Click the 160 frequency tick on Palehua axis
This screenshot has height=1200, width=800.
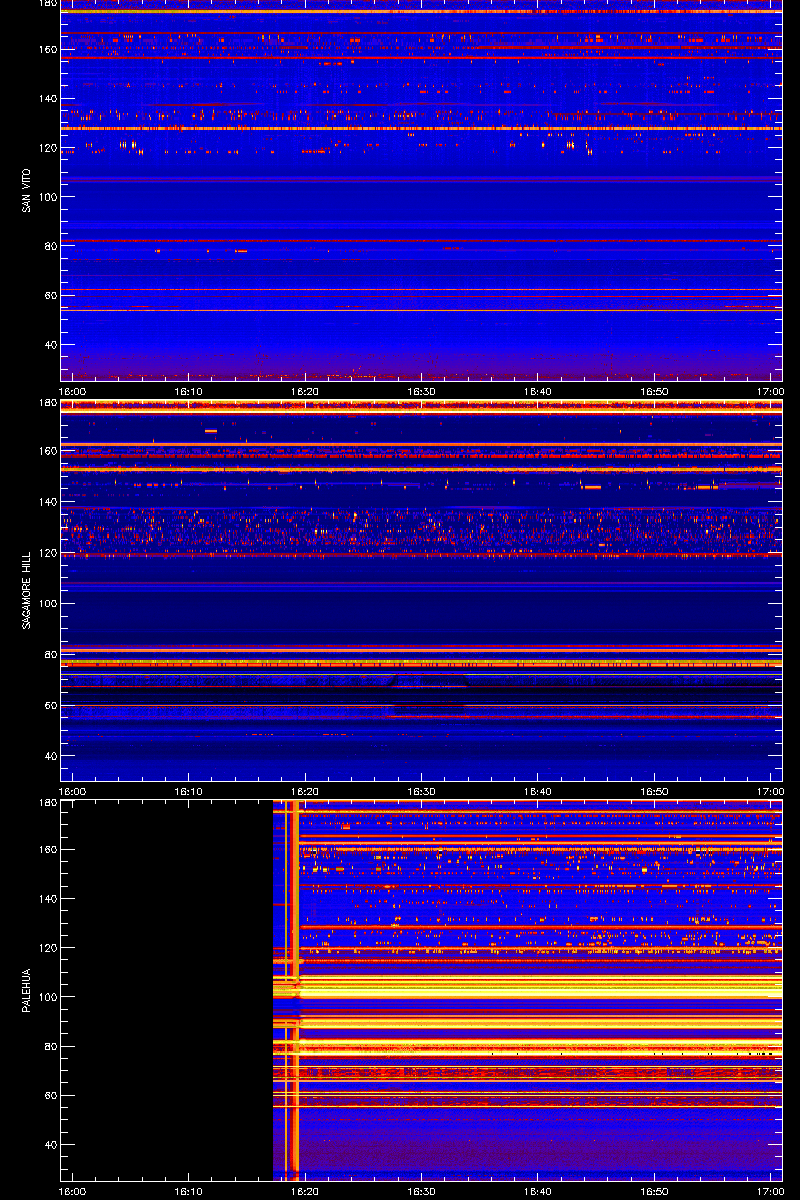(x=46, y=850)
